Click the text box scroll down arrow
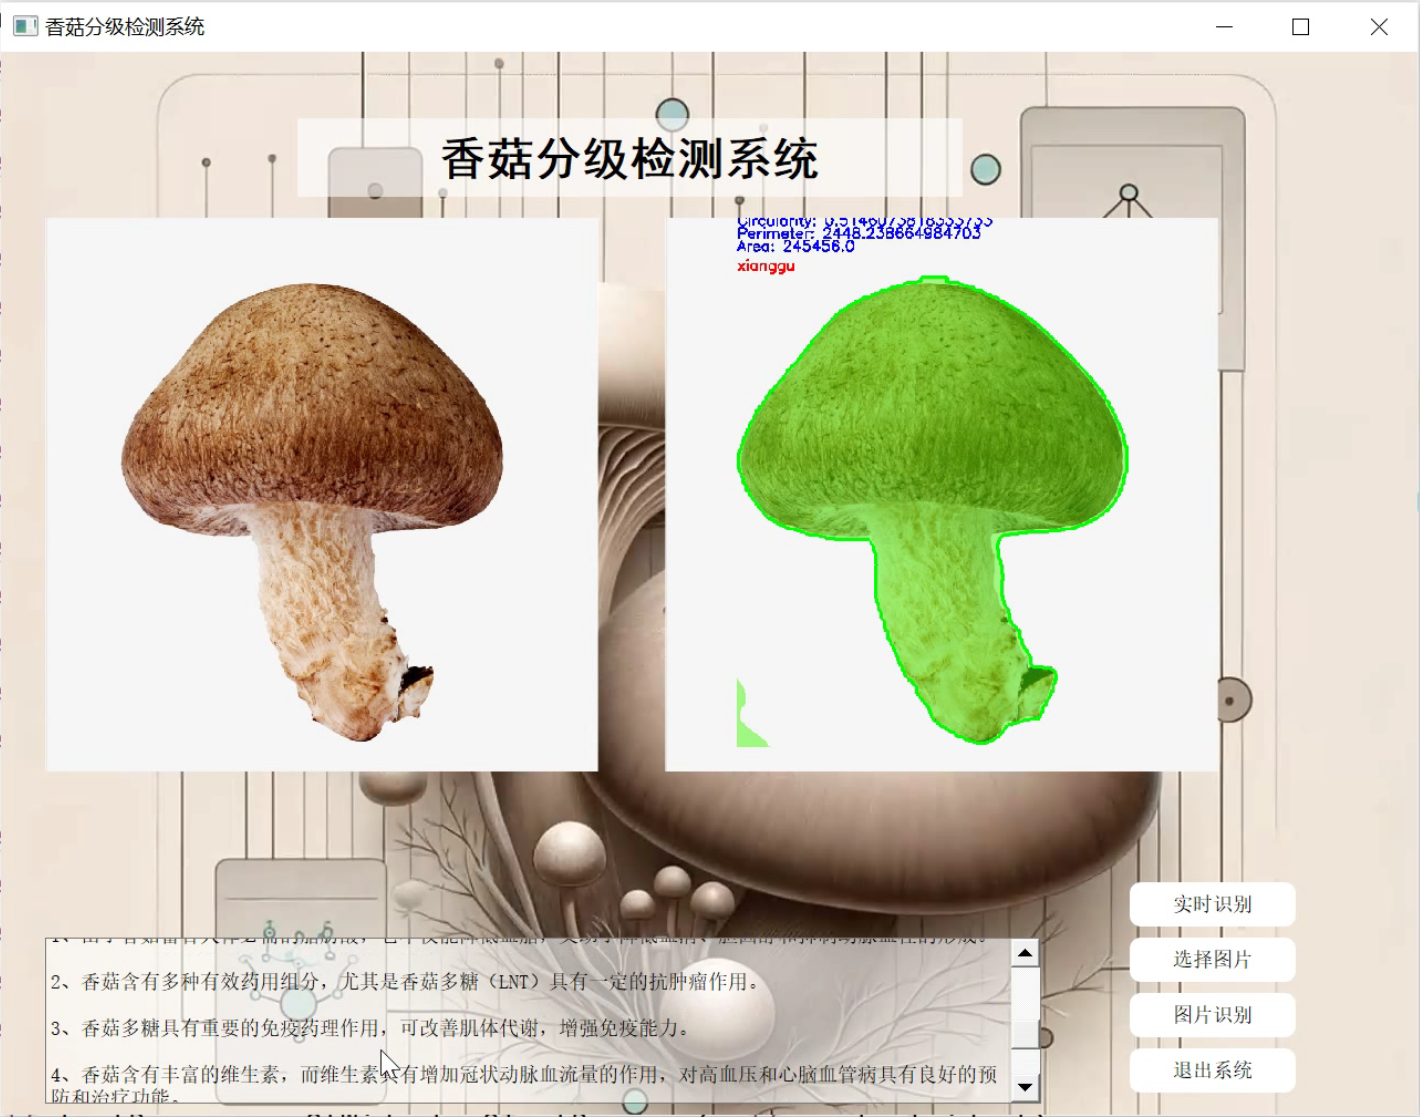Screen dimensions: 1420x1117 (1025, 1087)
